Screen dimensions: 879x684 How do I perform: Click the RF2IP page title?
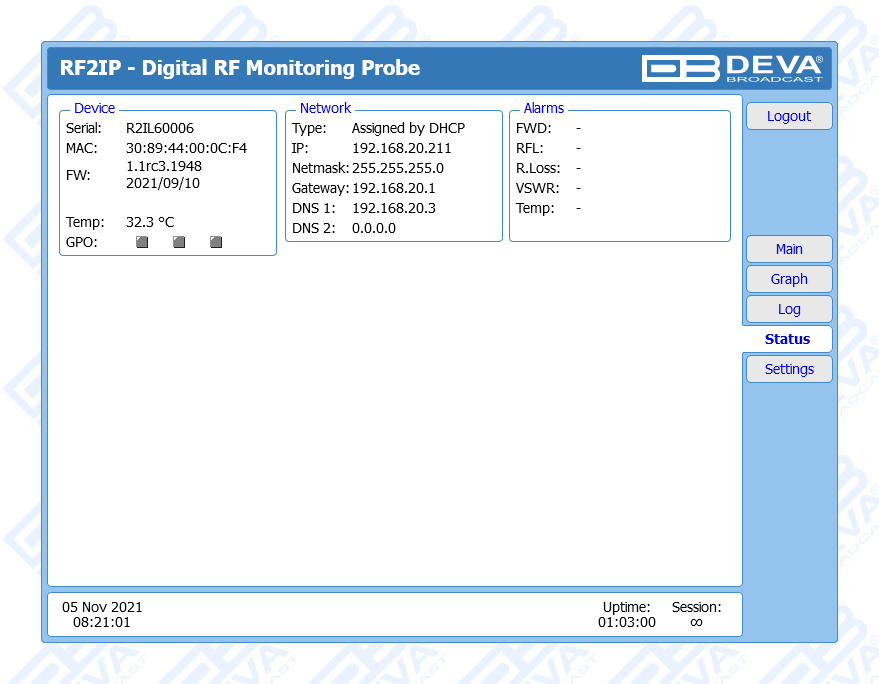(240, 68)
